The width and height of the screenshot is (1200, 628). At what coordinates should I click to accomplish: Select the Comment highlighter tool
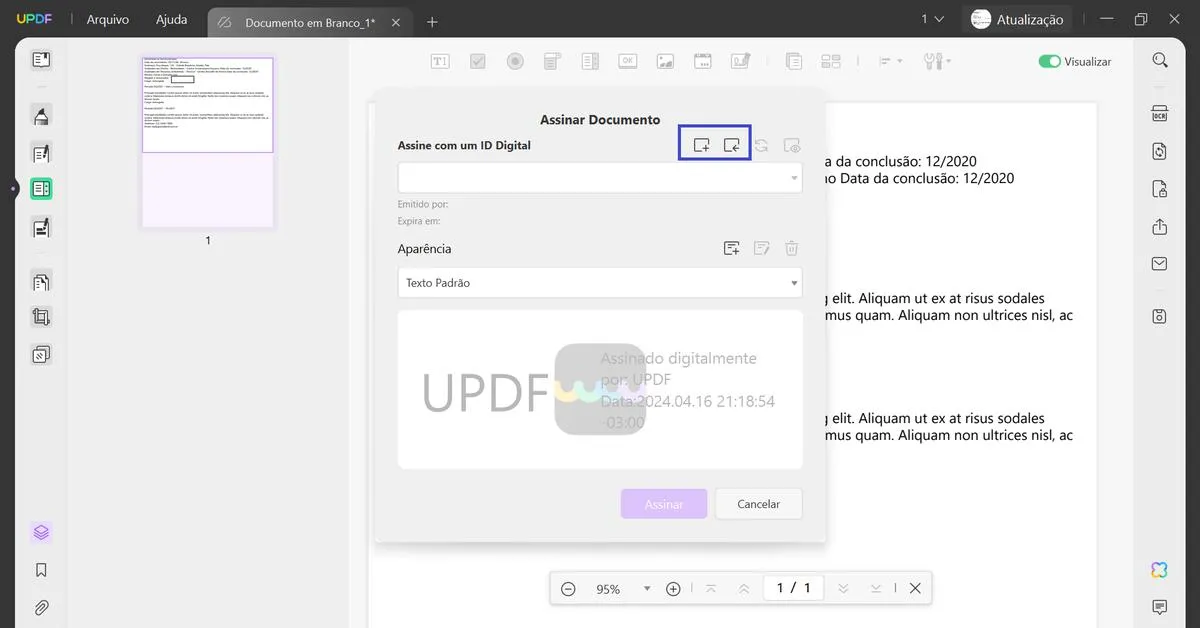(x=41, y=116)
